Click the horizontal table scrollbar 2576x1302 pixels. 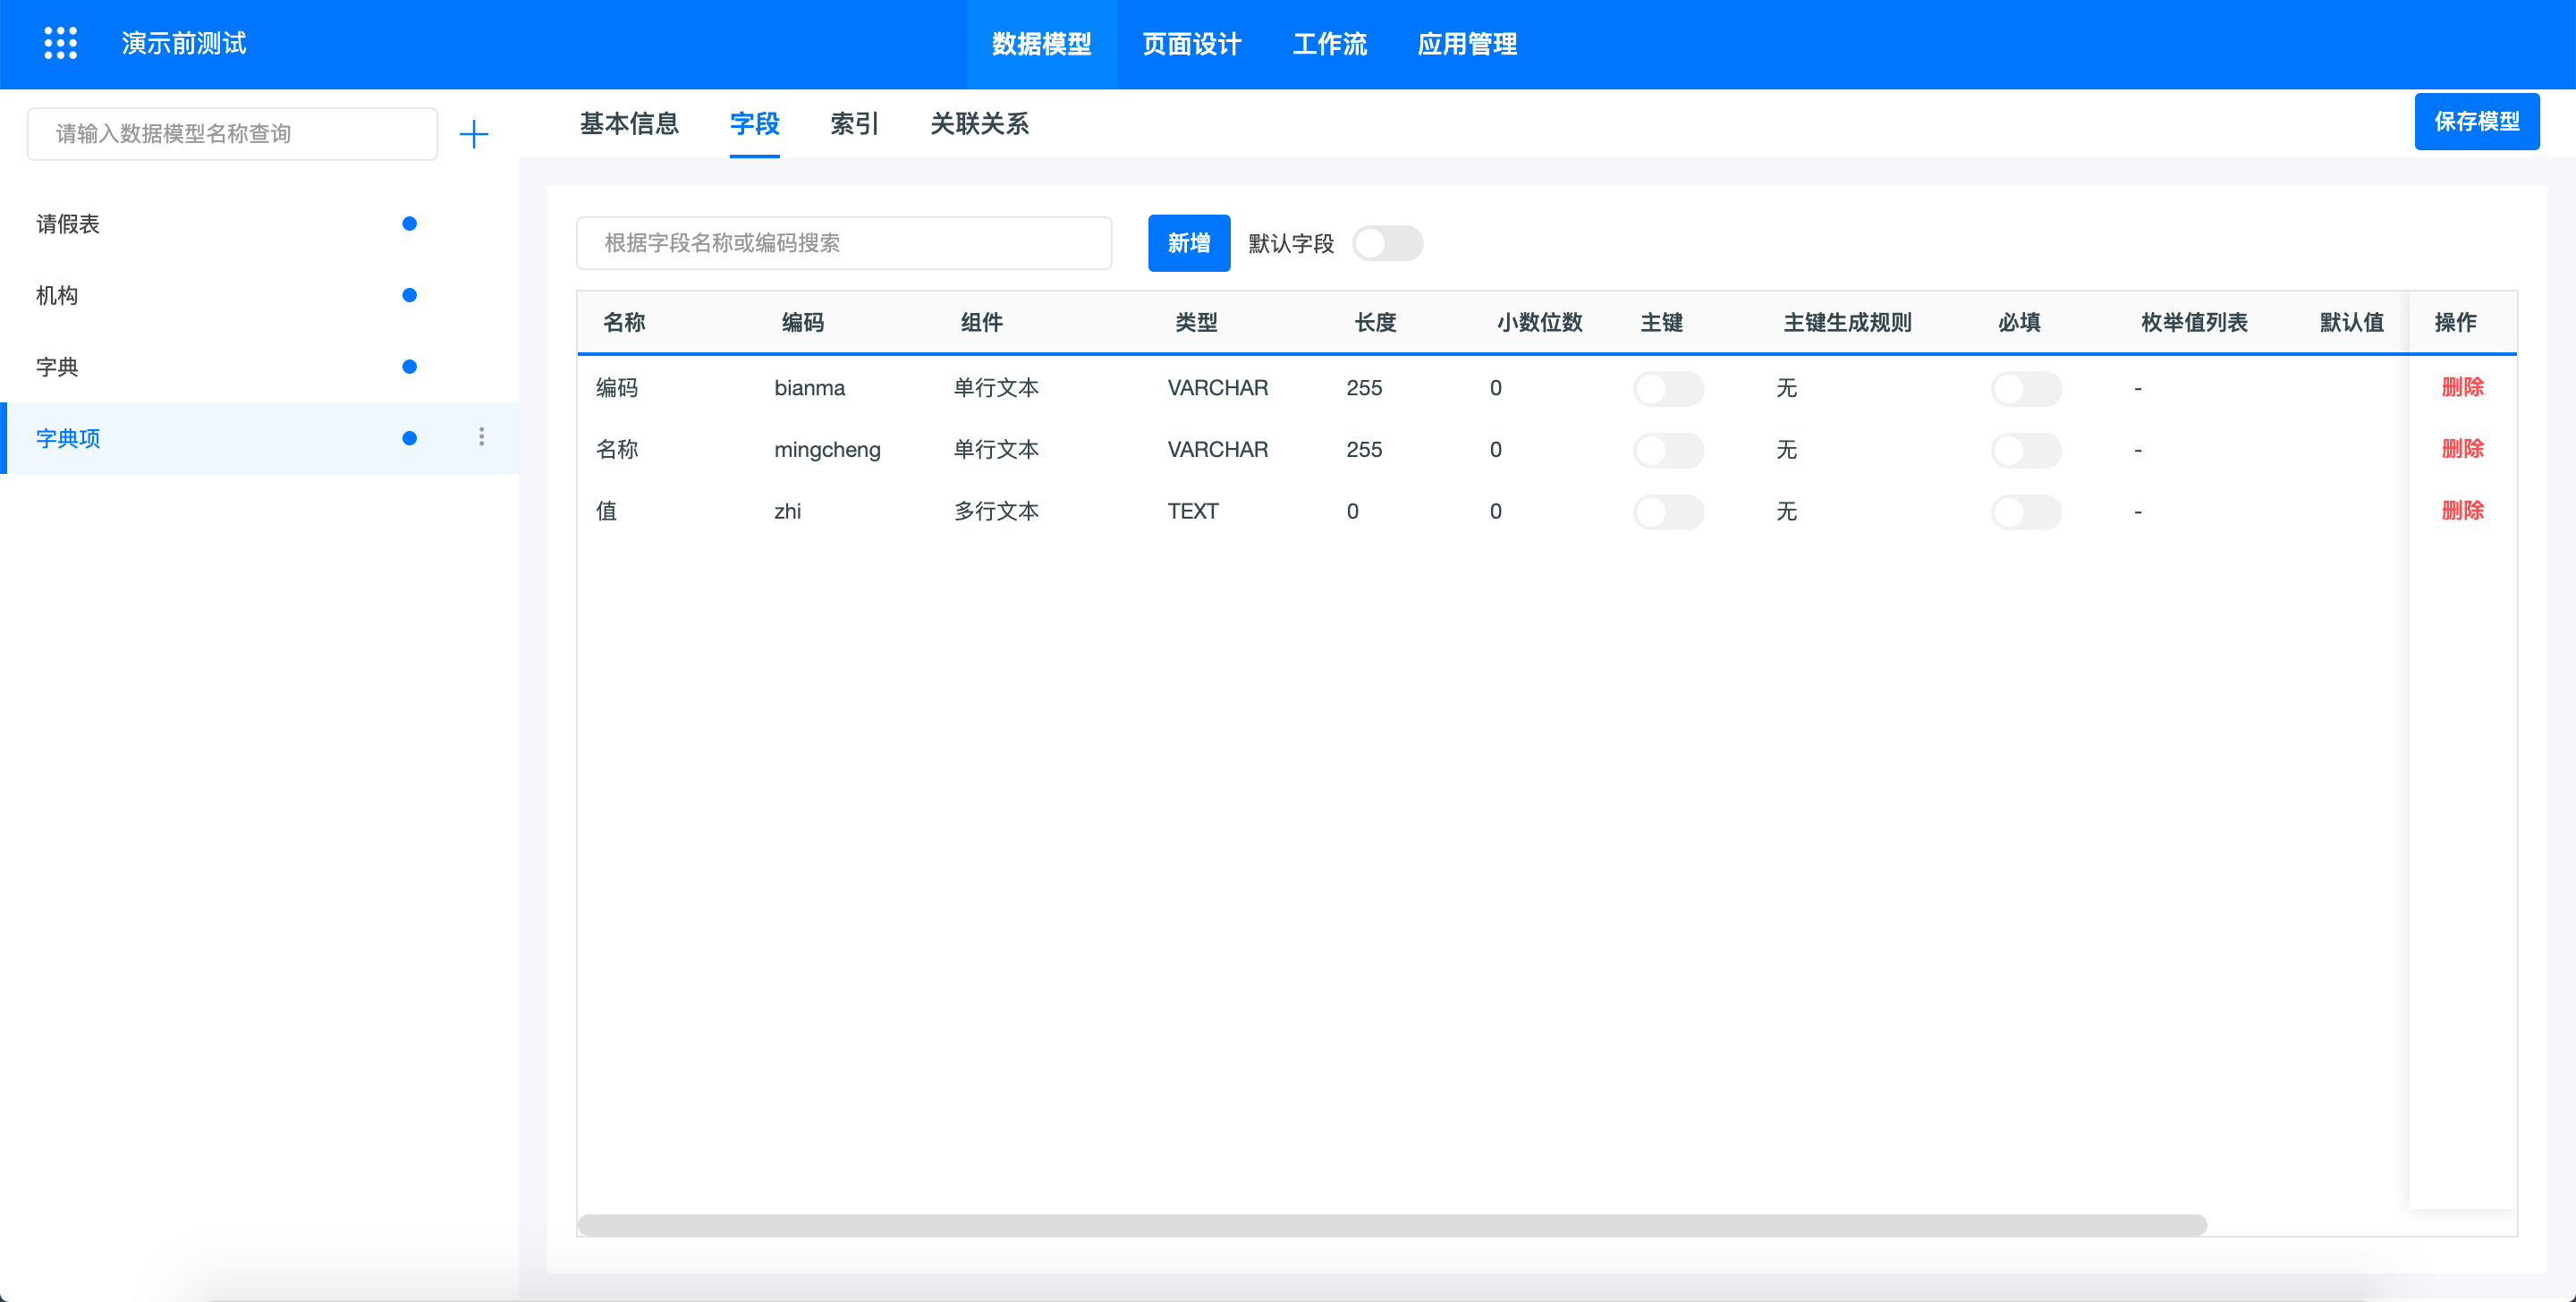click(x=1391, y=1225)
